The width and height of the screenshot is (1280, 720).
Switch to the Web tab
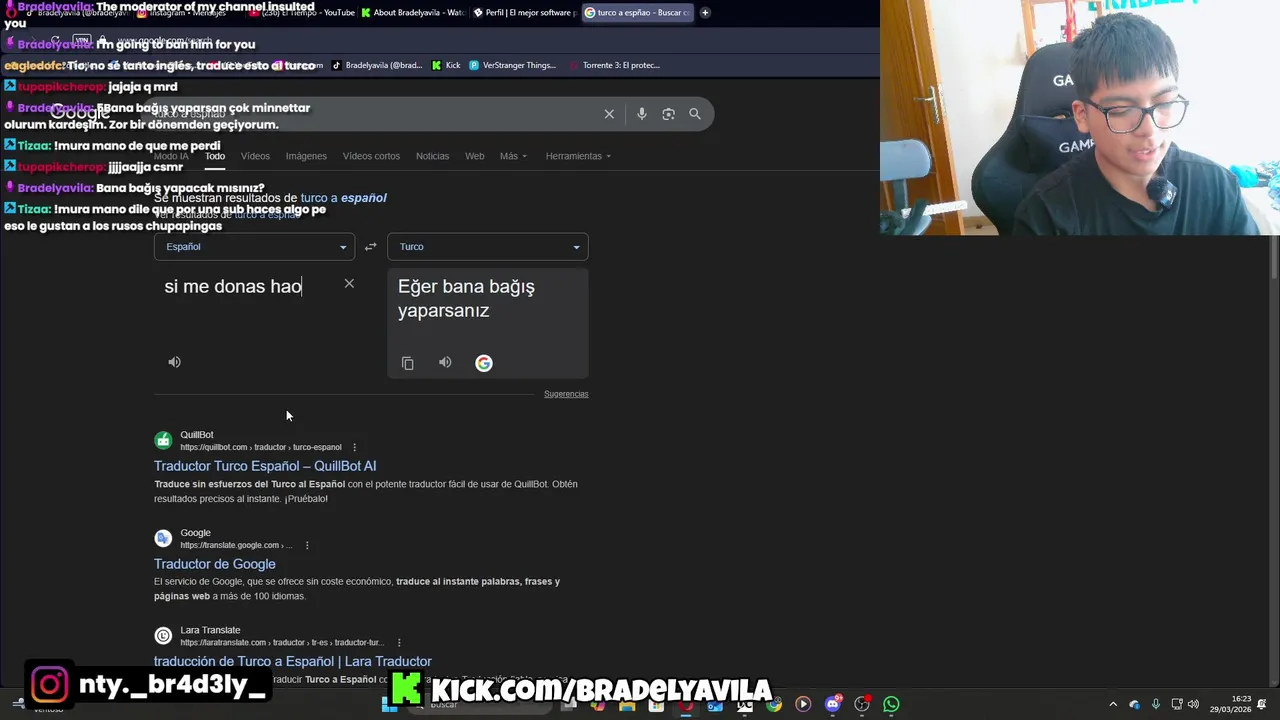coord(475,156)
